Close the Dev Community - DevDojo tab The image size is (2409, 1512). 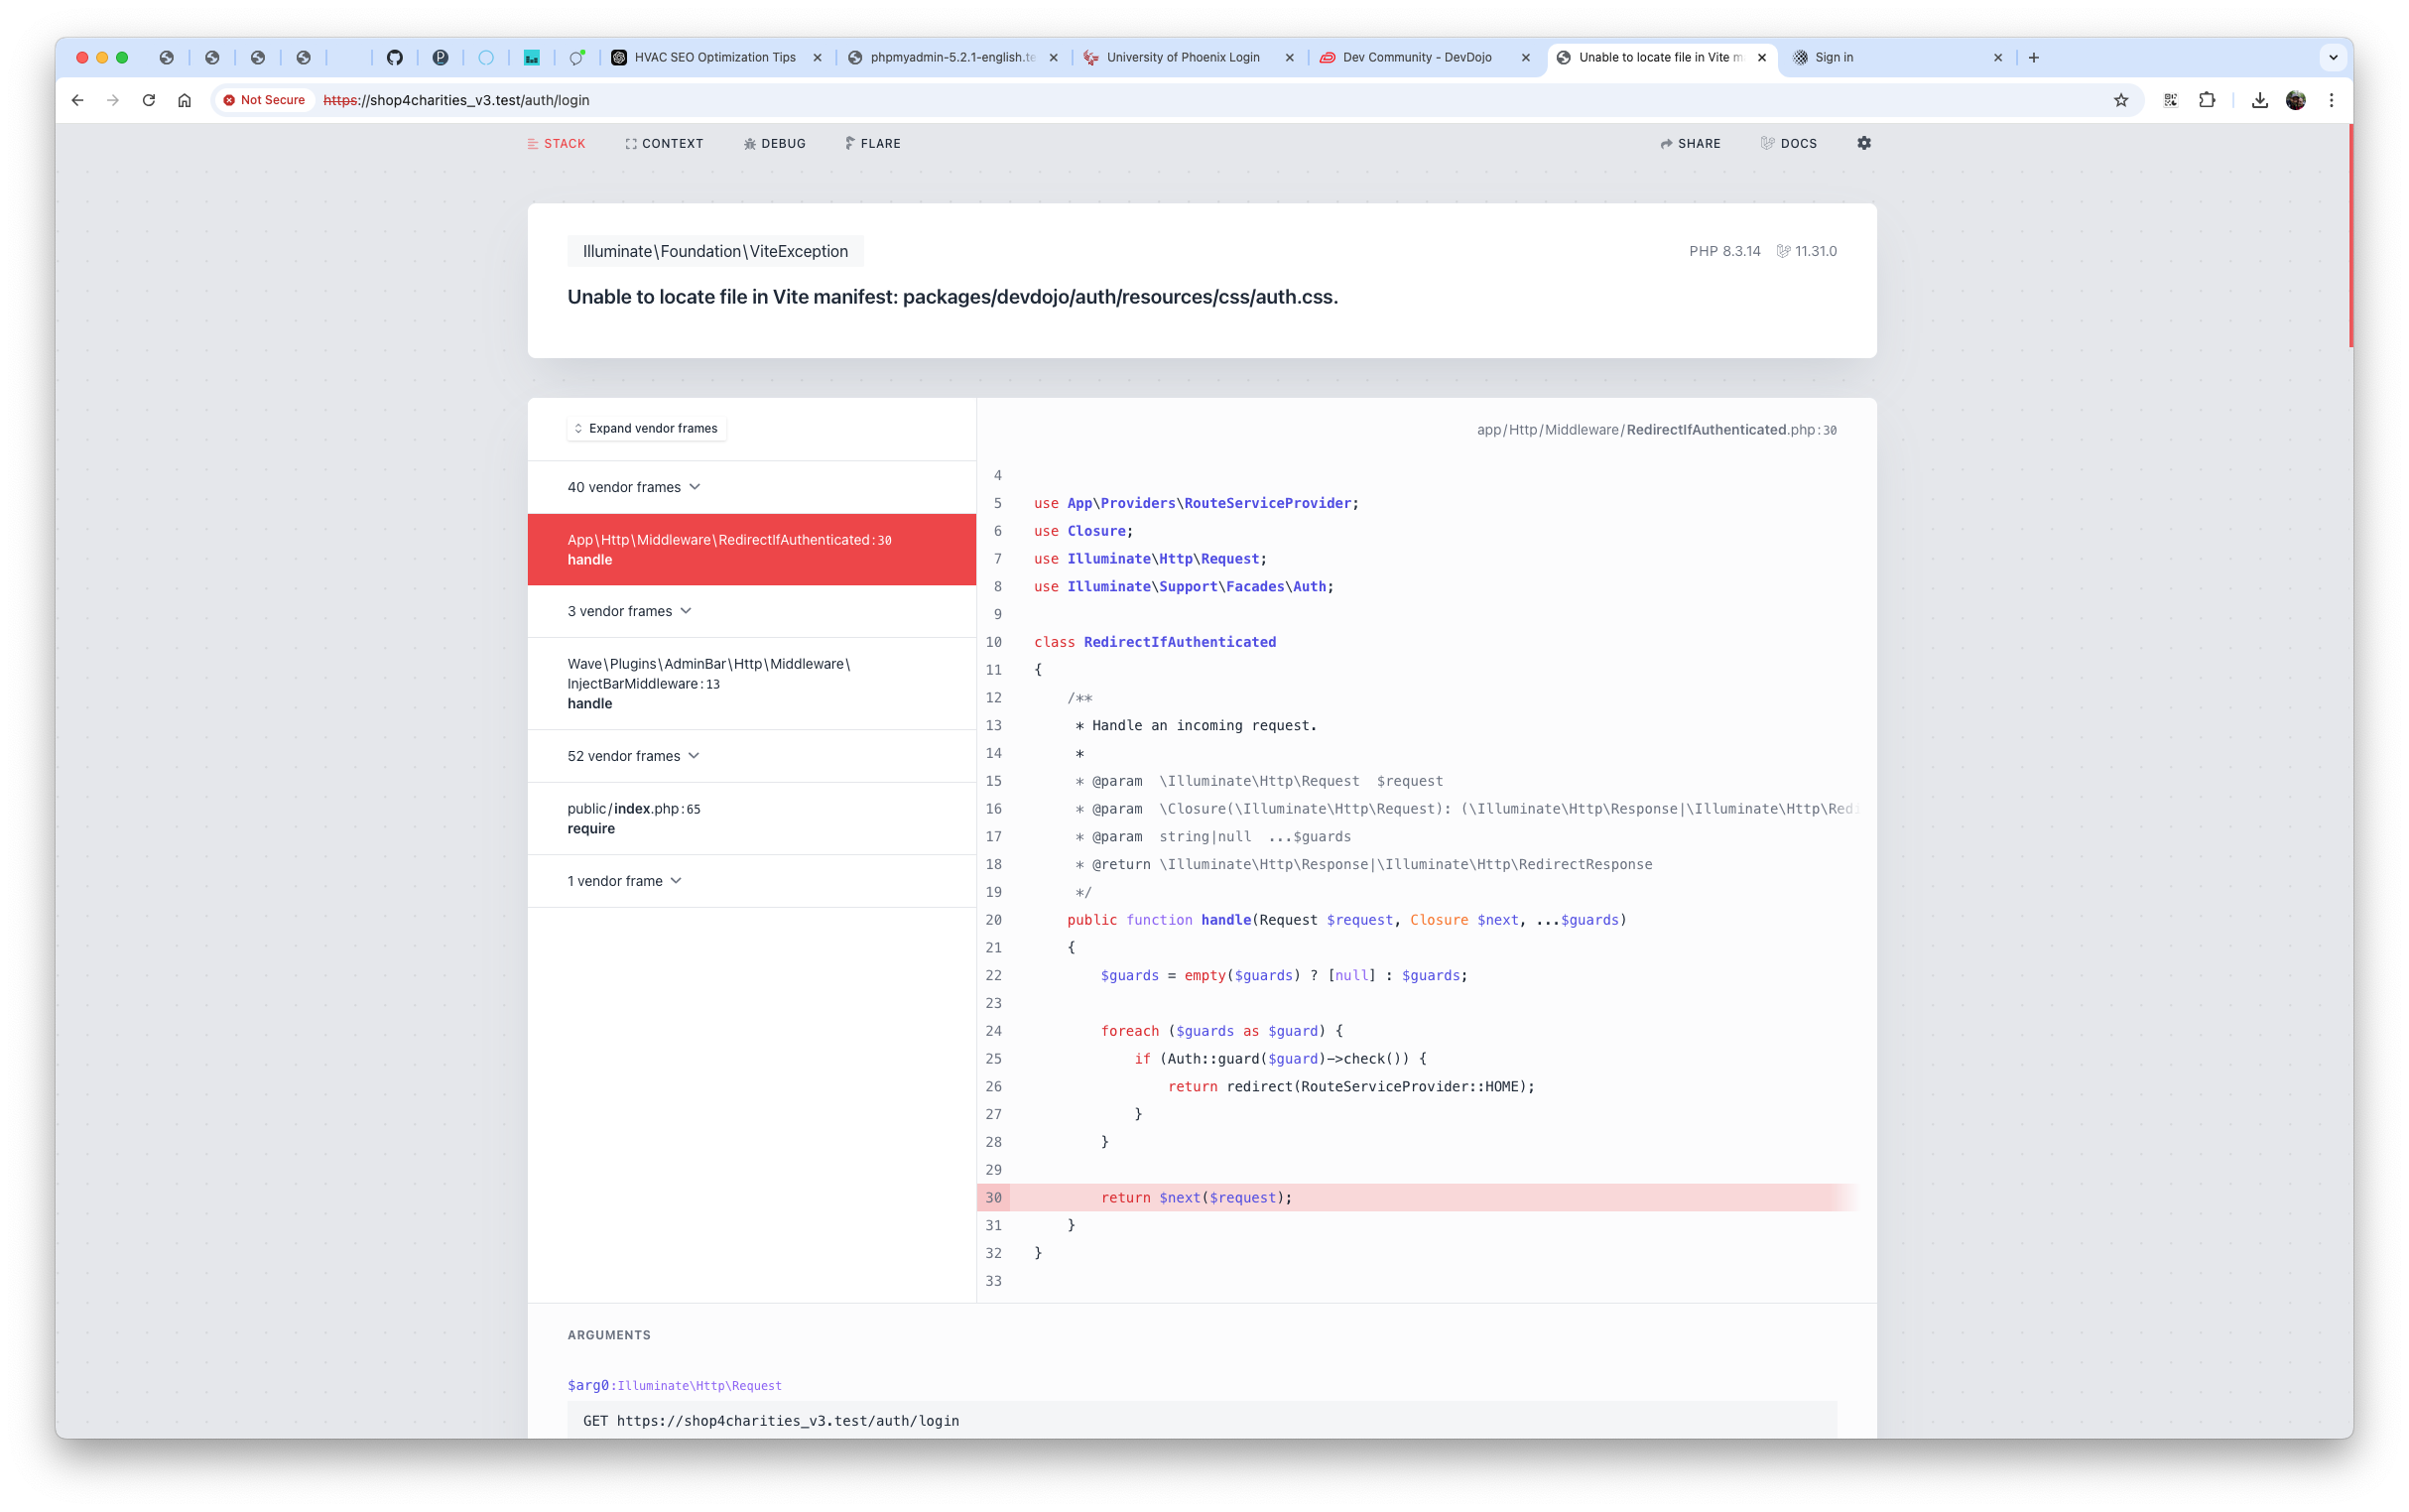[1525, 57]
